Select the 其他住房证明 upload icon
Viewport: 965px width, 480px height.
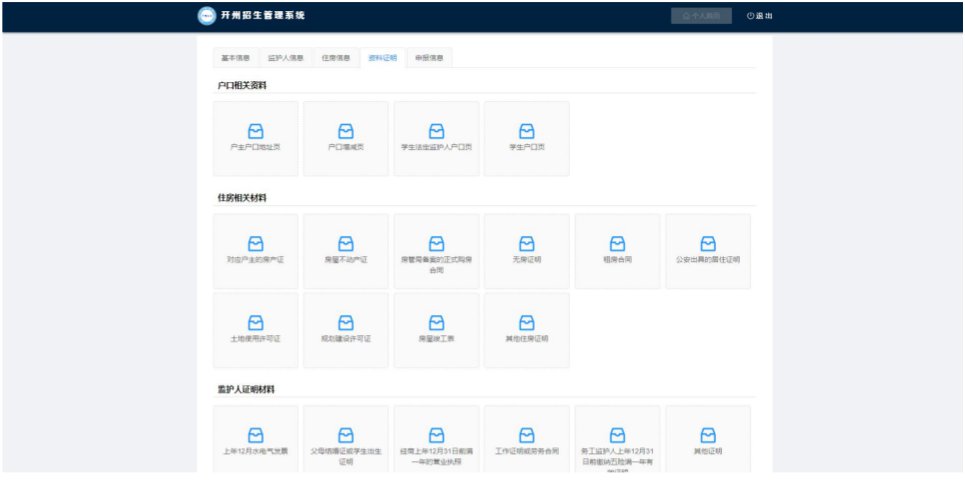(527, 323)
